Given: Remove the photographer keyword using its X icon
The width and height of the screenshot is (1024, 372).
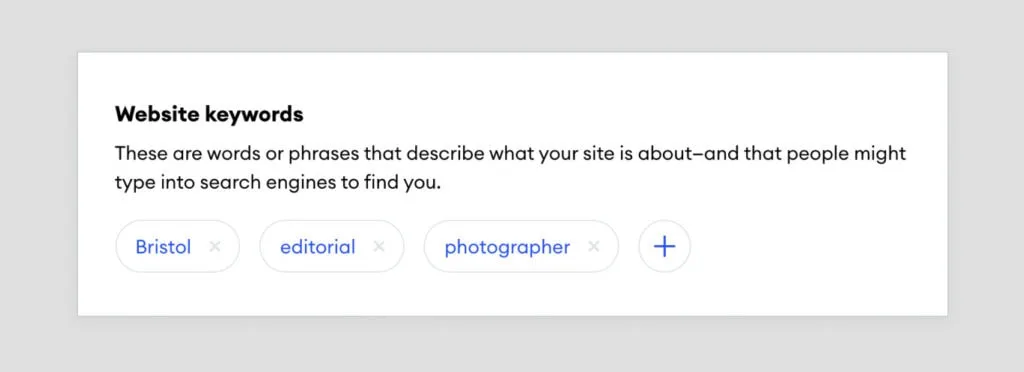Looking at the screenshot, I should coord(594,247).
